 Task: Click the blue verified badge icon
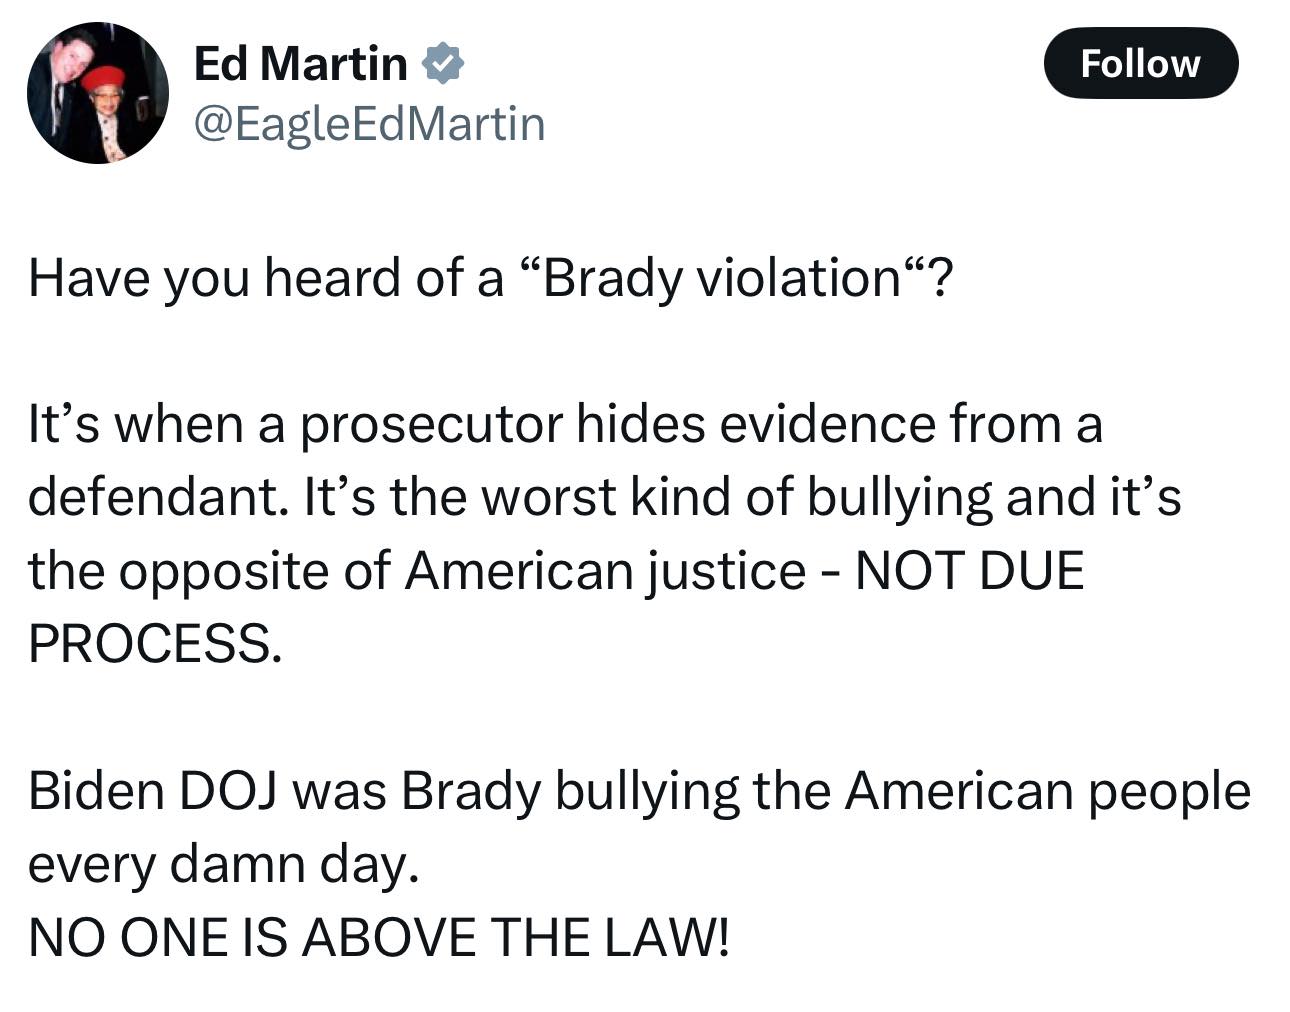click(442, 64)
